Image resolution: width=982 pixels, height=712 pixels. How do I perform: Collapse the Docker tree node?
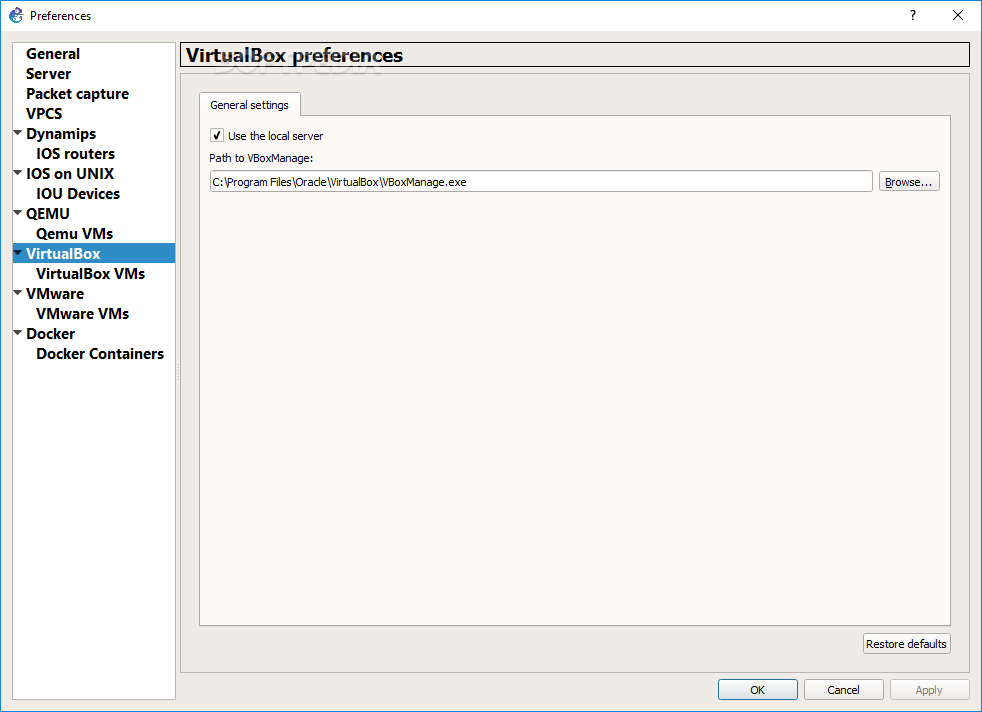[18, 333]
